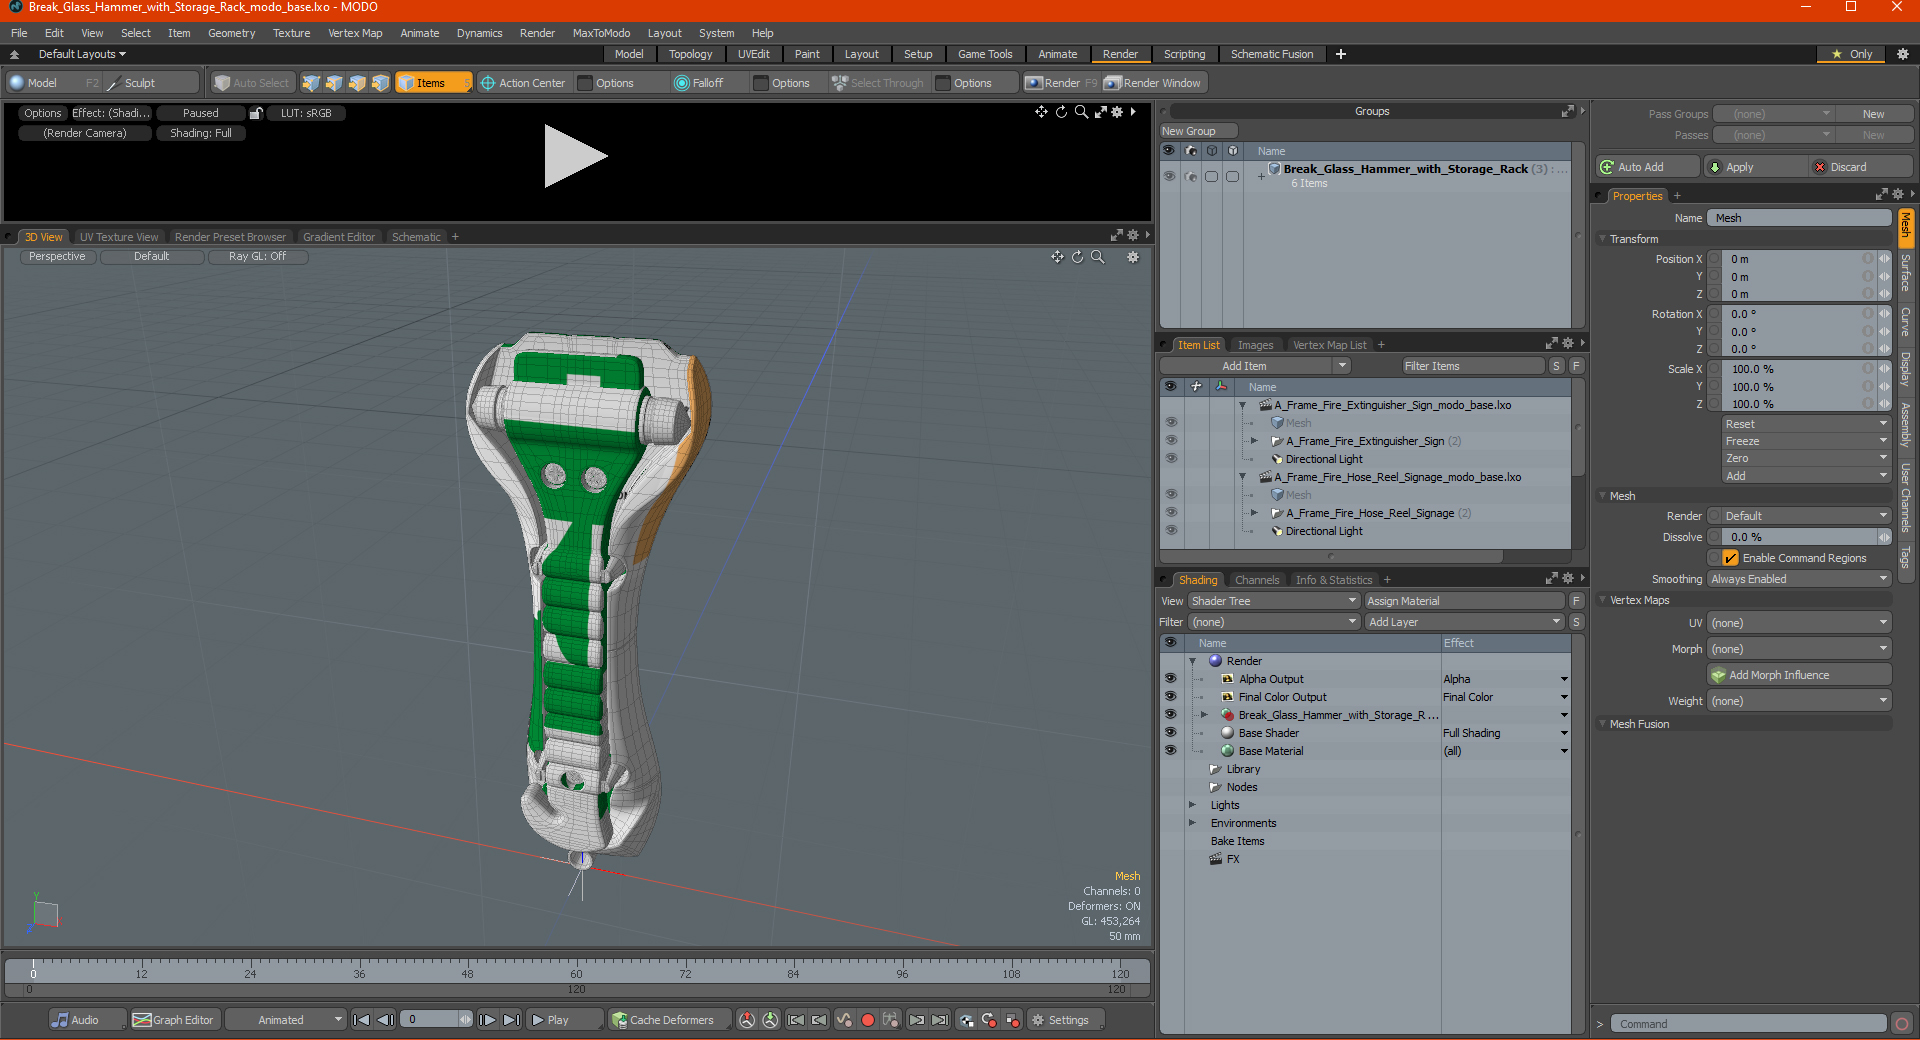
Task: Unlock the preview render lock icon
Action: click(x=256, y=113)
